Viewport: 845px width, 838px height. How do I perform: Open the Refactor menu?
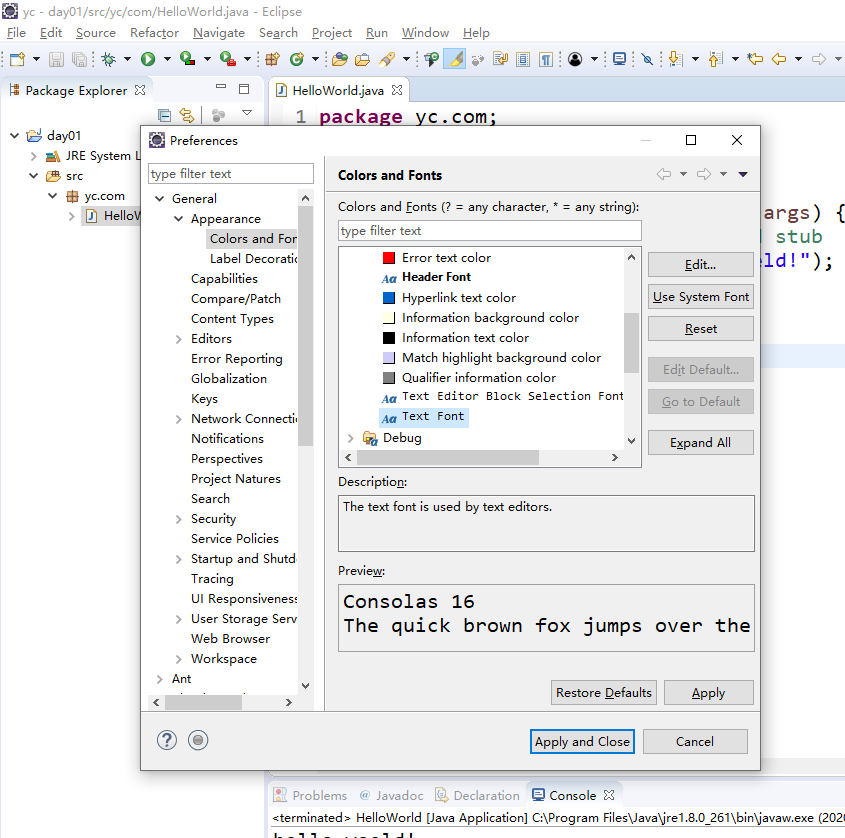(154, 32)
